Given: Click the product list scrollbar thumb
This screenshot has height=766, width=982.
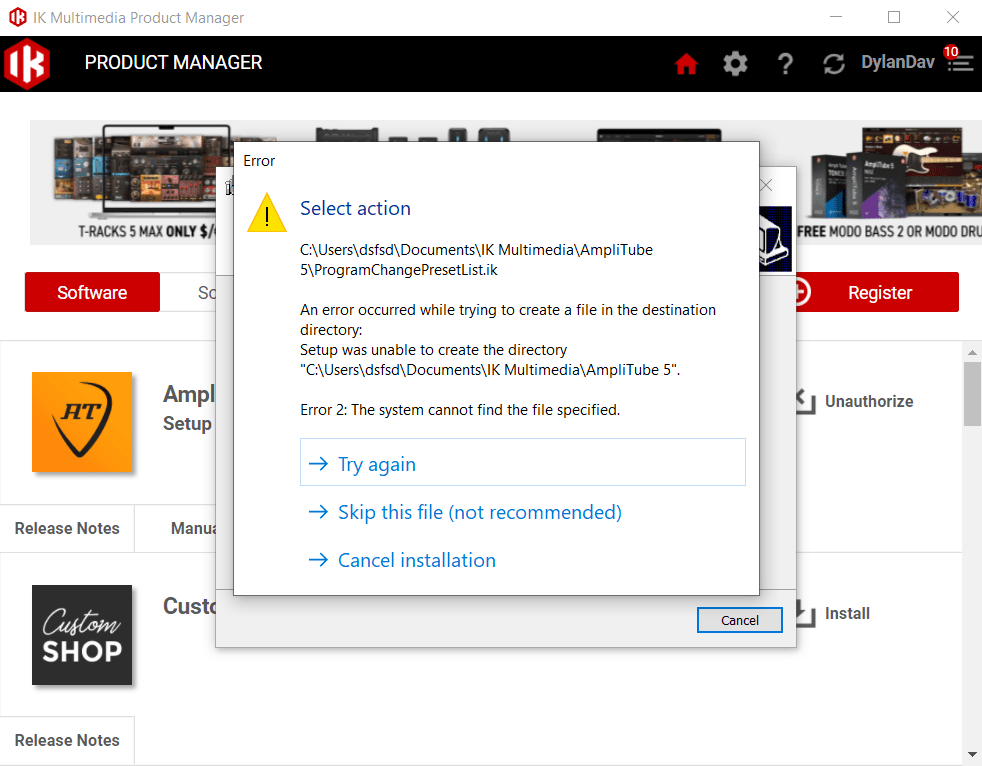Looking at the screenshot, I should pyautogui.click(x=972, y=394).
